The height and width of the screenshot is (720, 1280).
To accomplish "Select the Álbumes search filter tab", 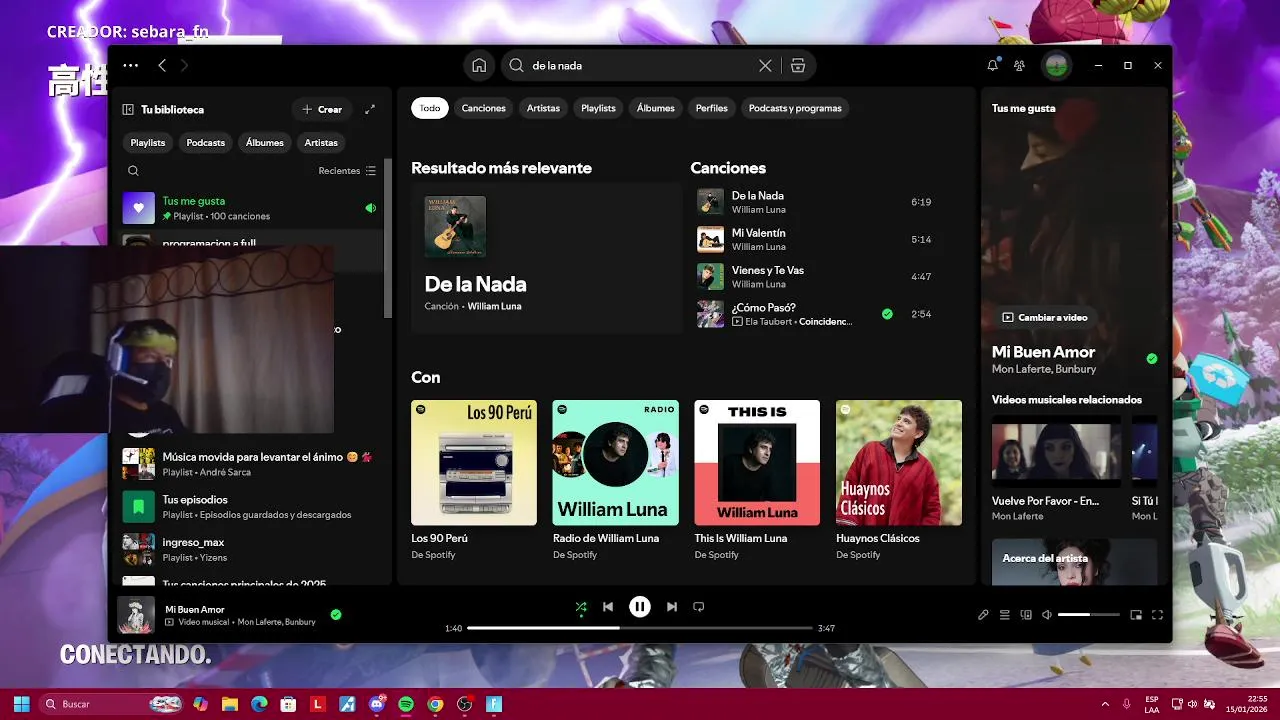I will point(656,108).
